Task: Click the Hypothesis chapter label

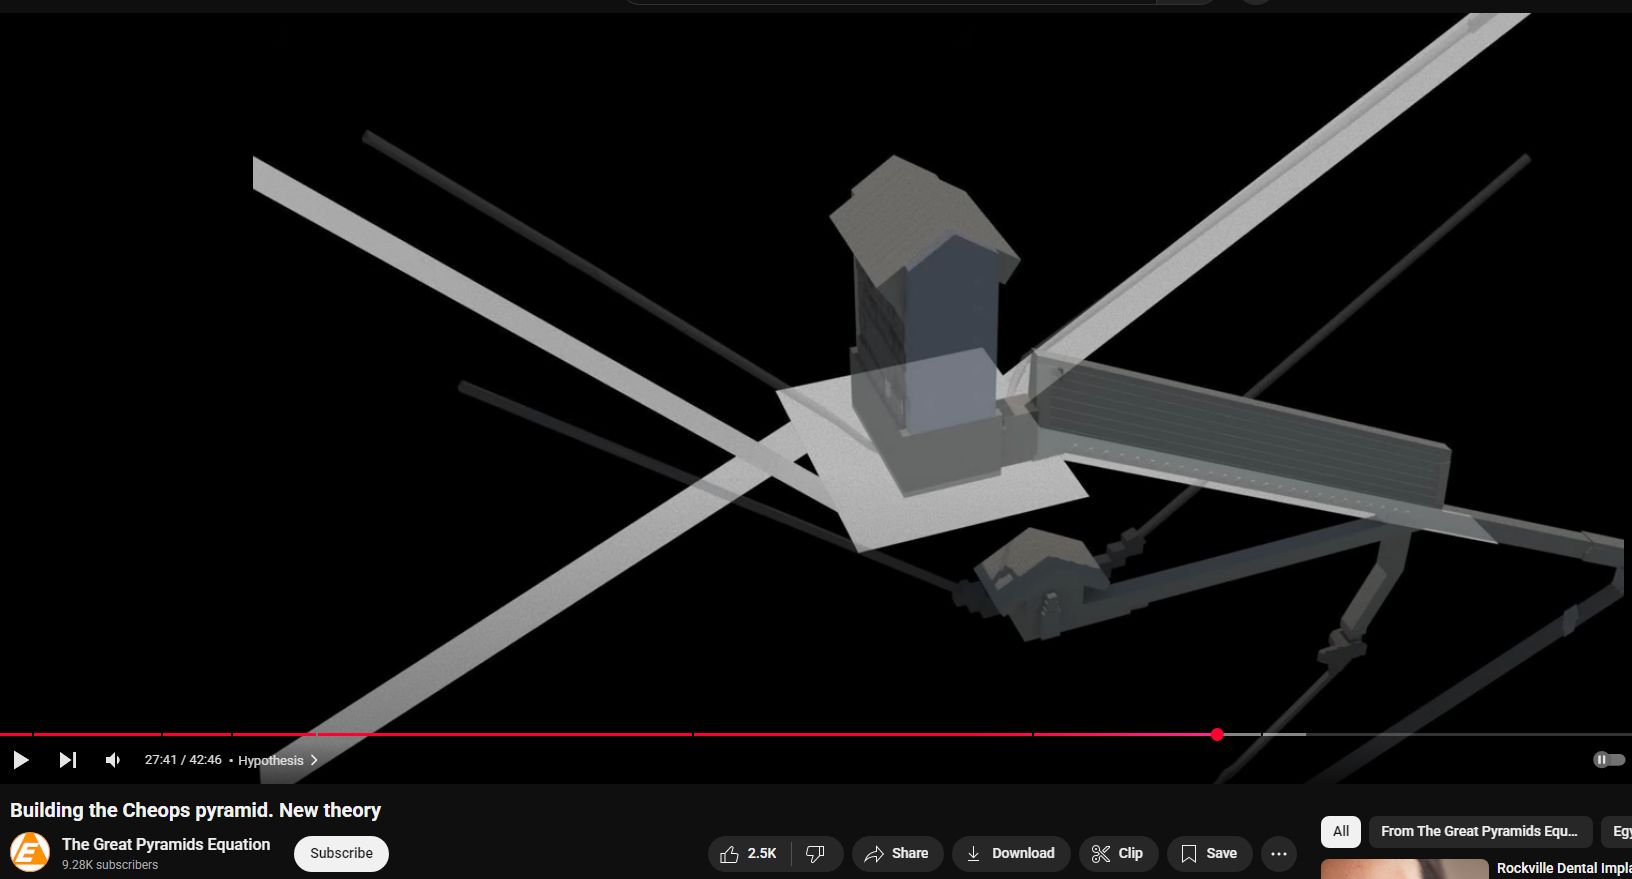Action: (271, 760)
